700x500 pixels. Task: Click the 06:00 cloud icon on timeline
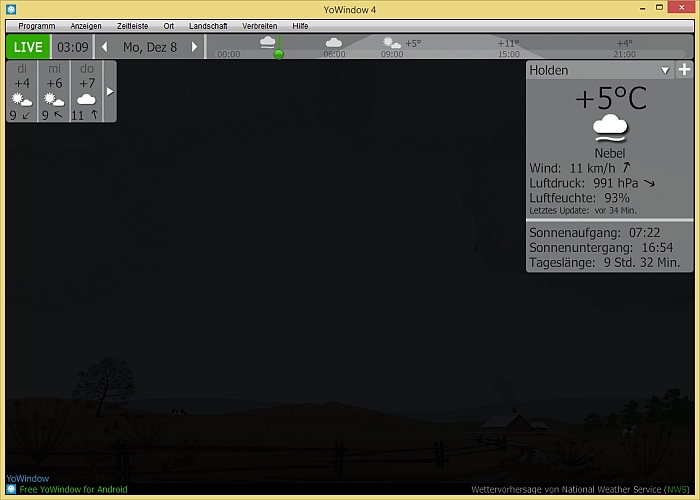pyautogui.click(x=333, y=43)
